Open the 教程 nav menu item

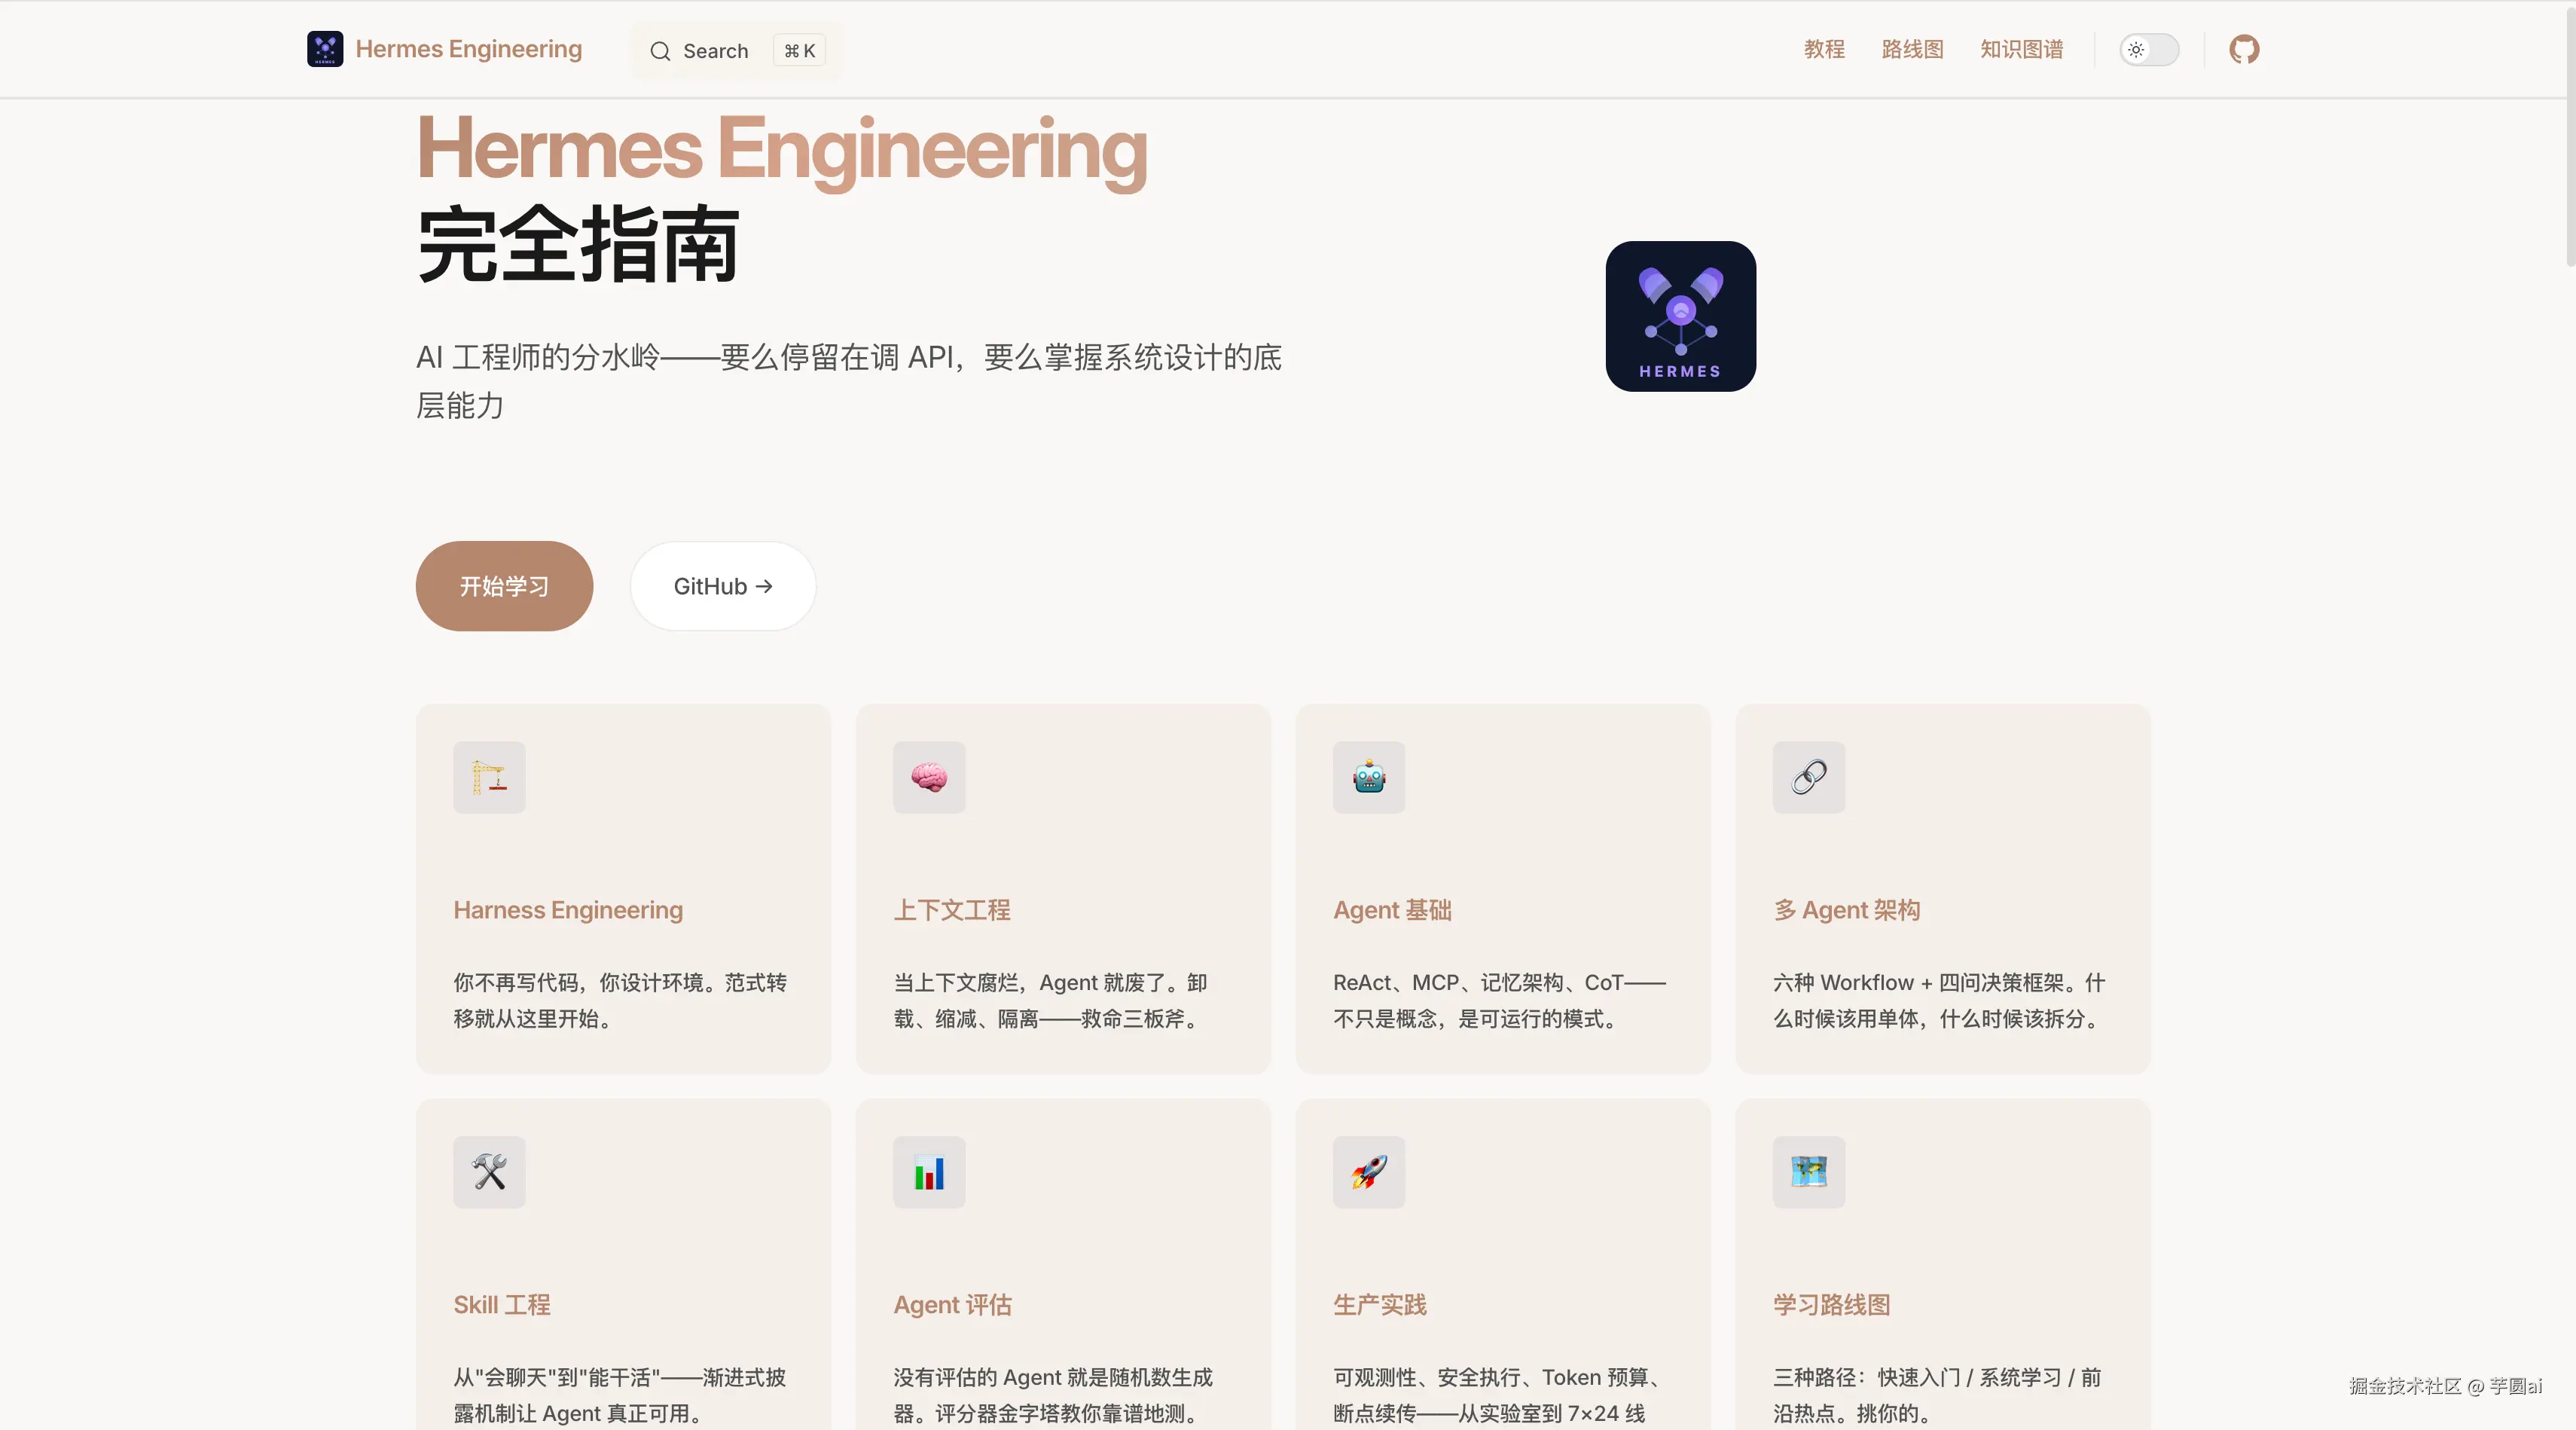coord(1824,49)
